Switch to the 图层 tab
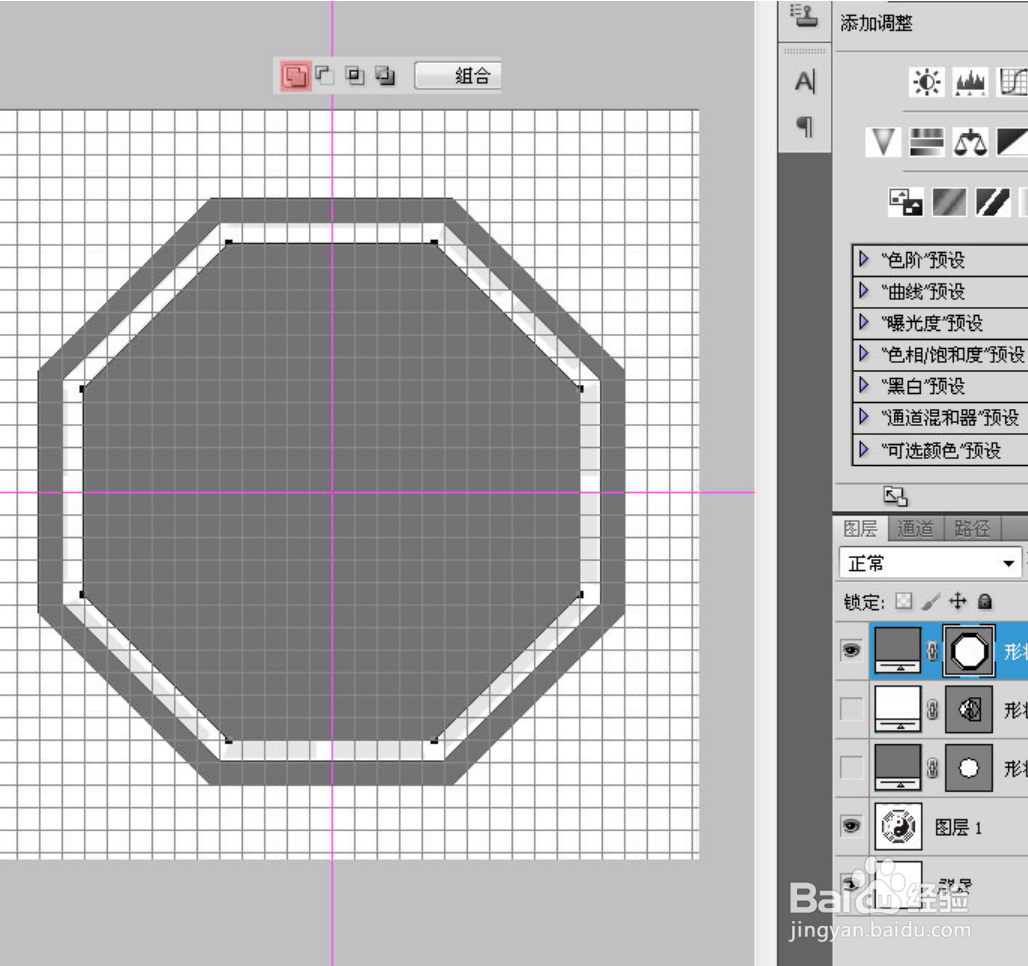 [860, 529]
